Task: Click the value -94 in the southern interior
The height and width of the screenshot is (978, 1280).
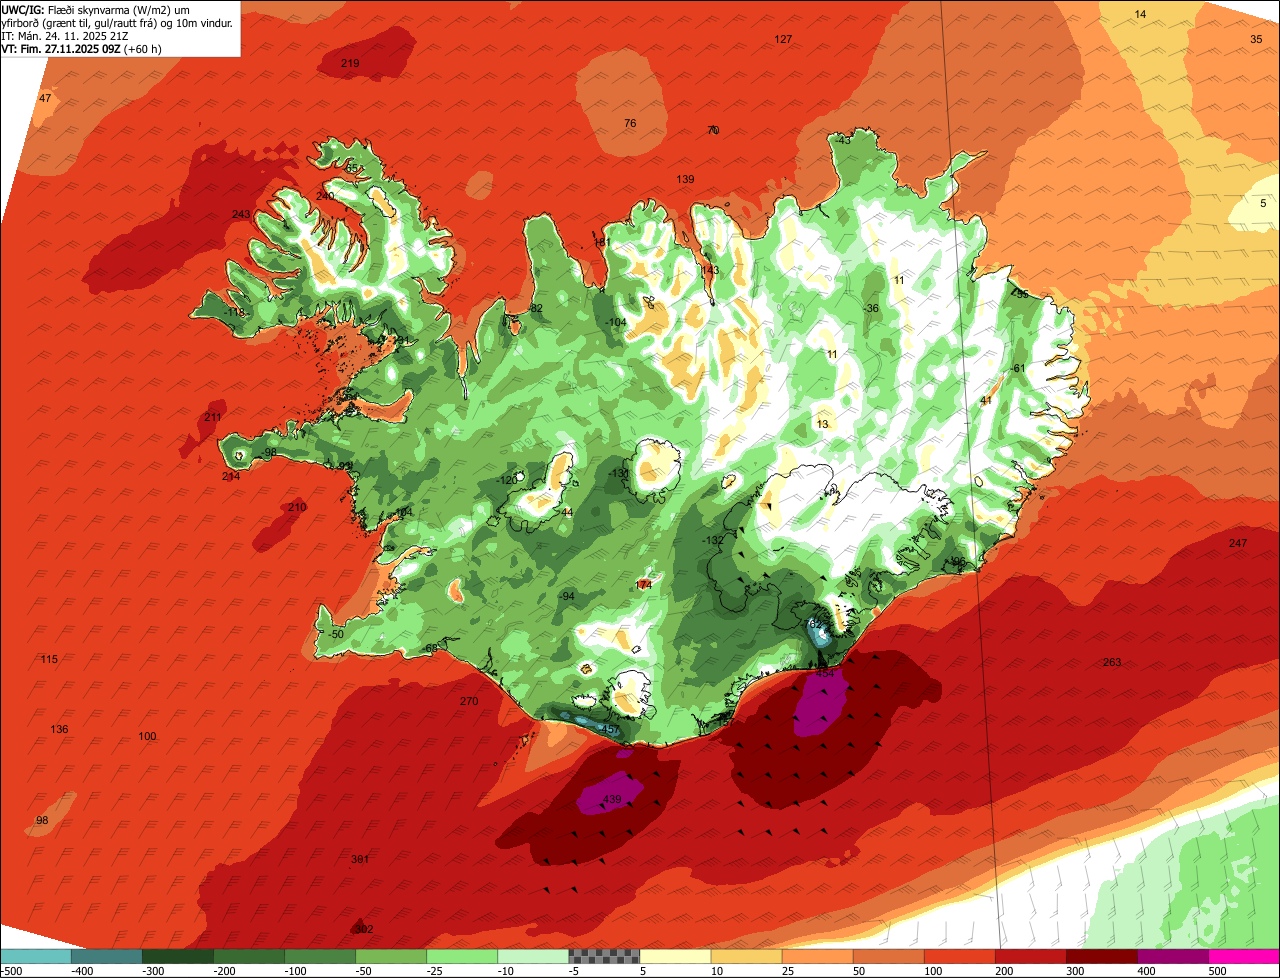Action: [x=567, y=596]
